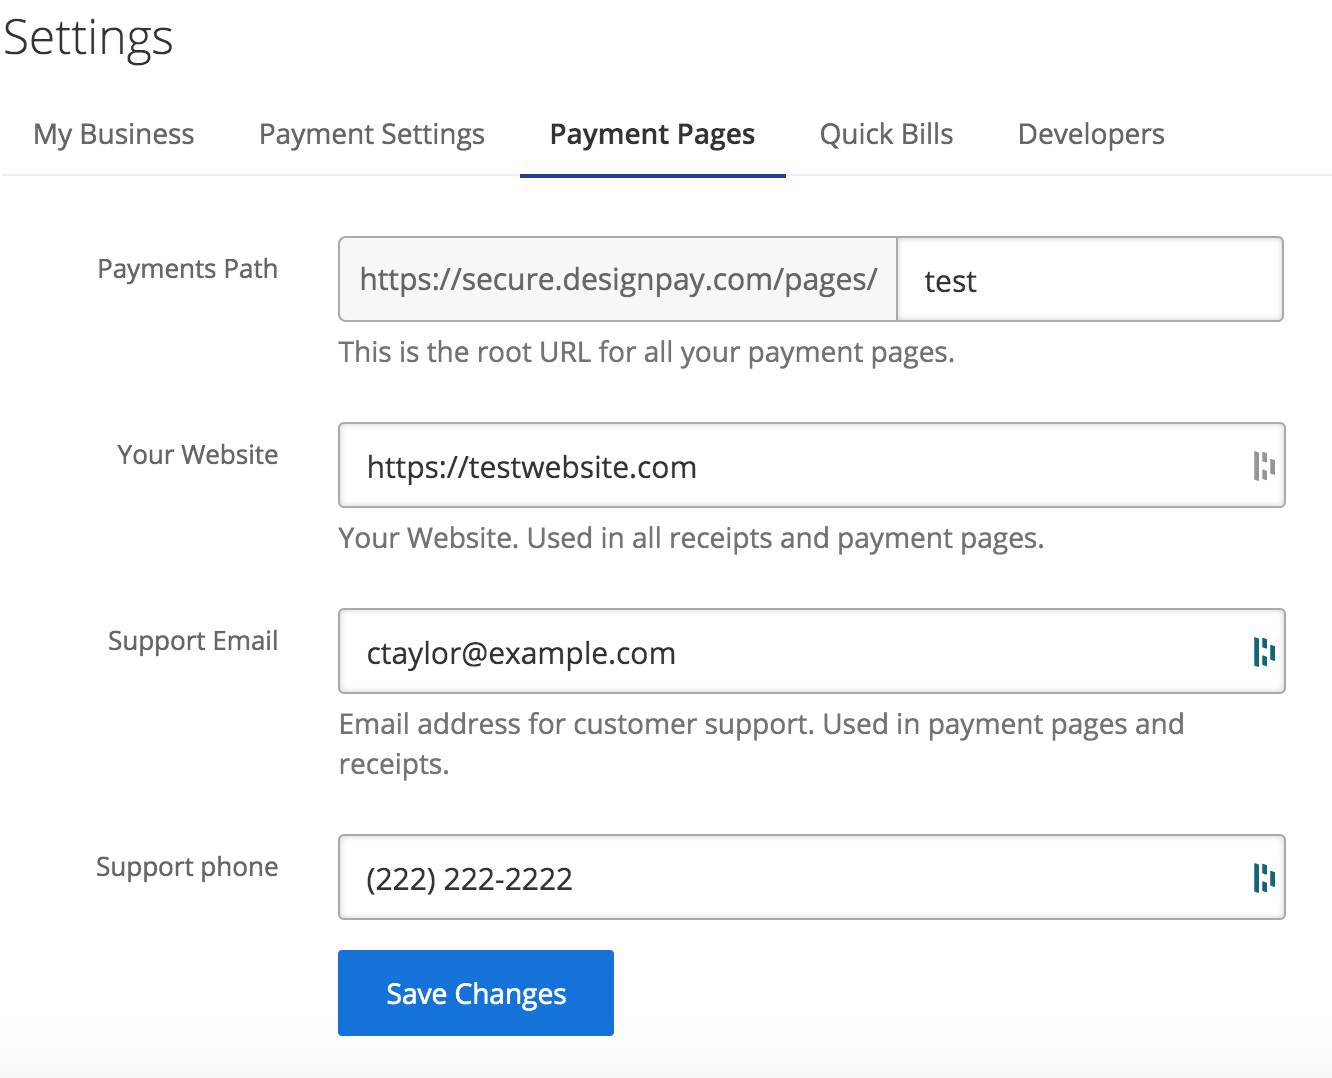Focus the payments path field containing test

click(x=1090, y=279)
